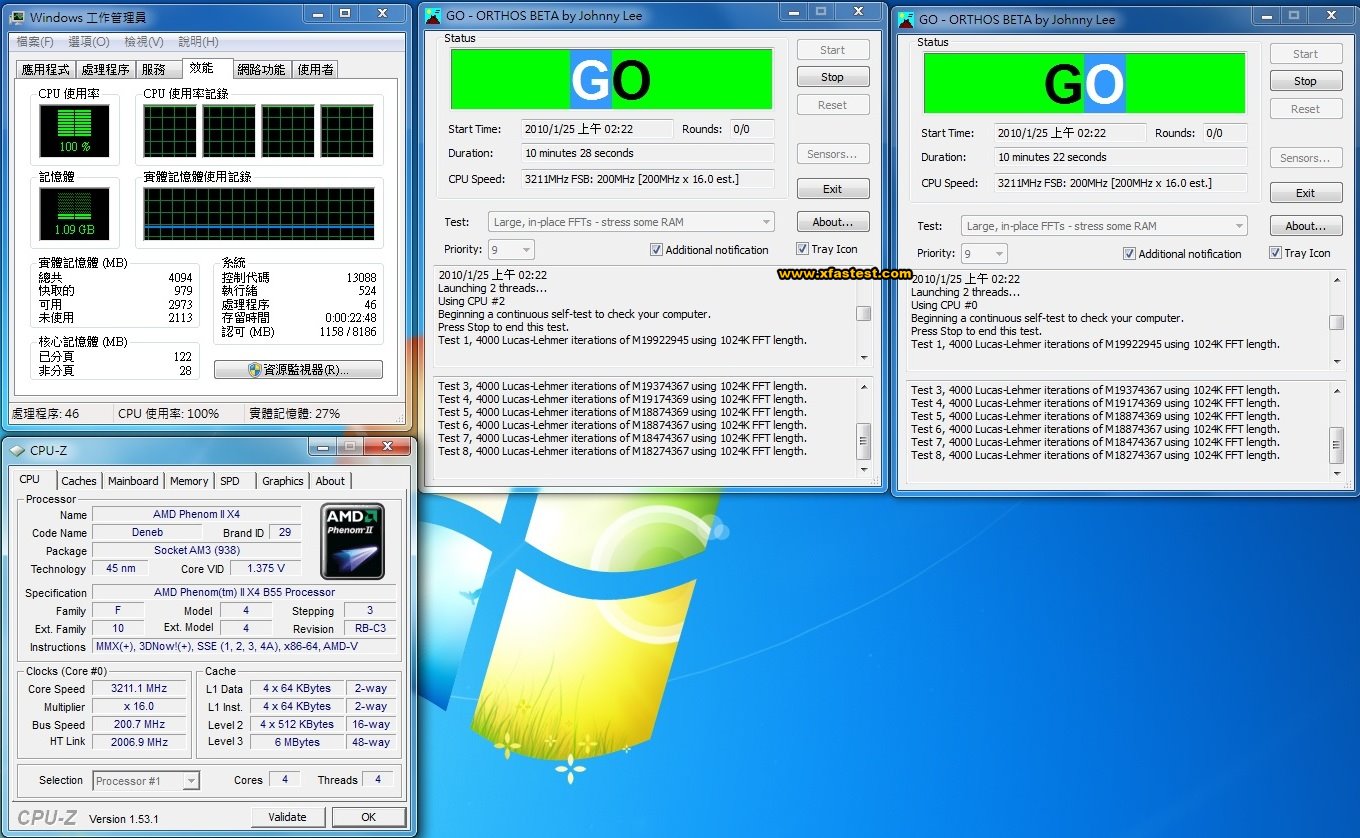This screenshot has height=838, width=1360.
Task: Click lower log scrollbar in right ORTHOS window
Action: pyautogui.click(x=1336, y=444)
